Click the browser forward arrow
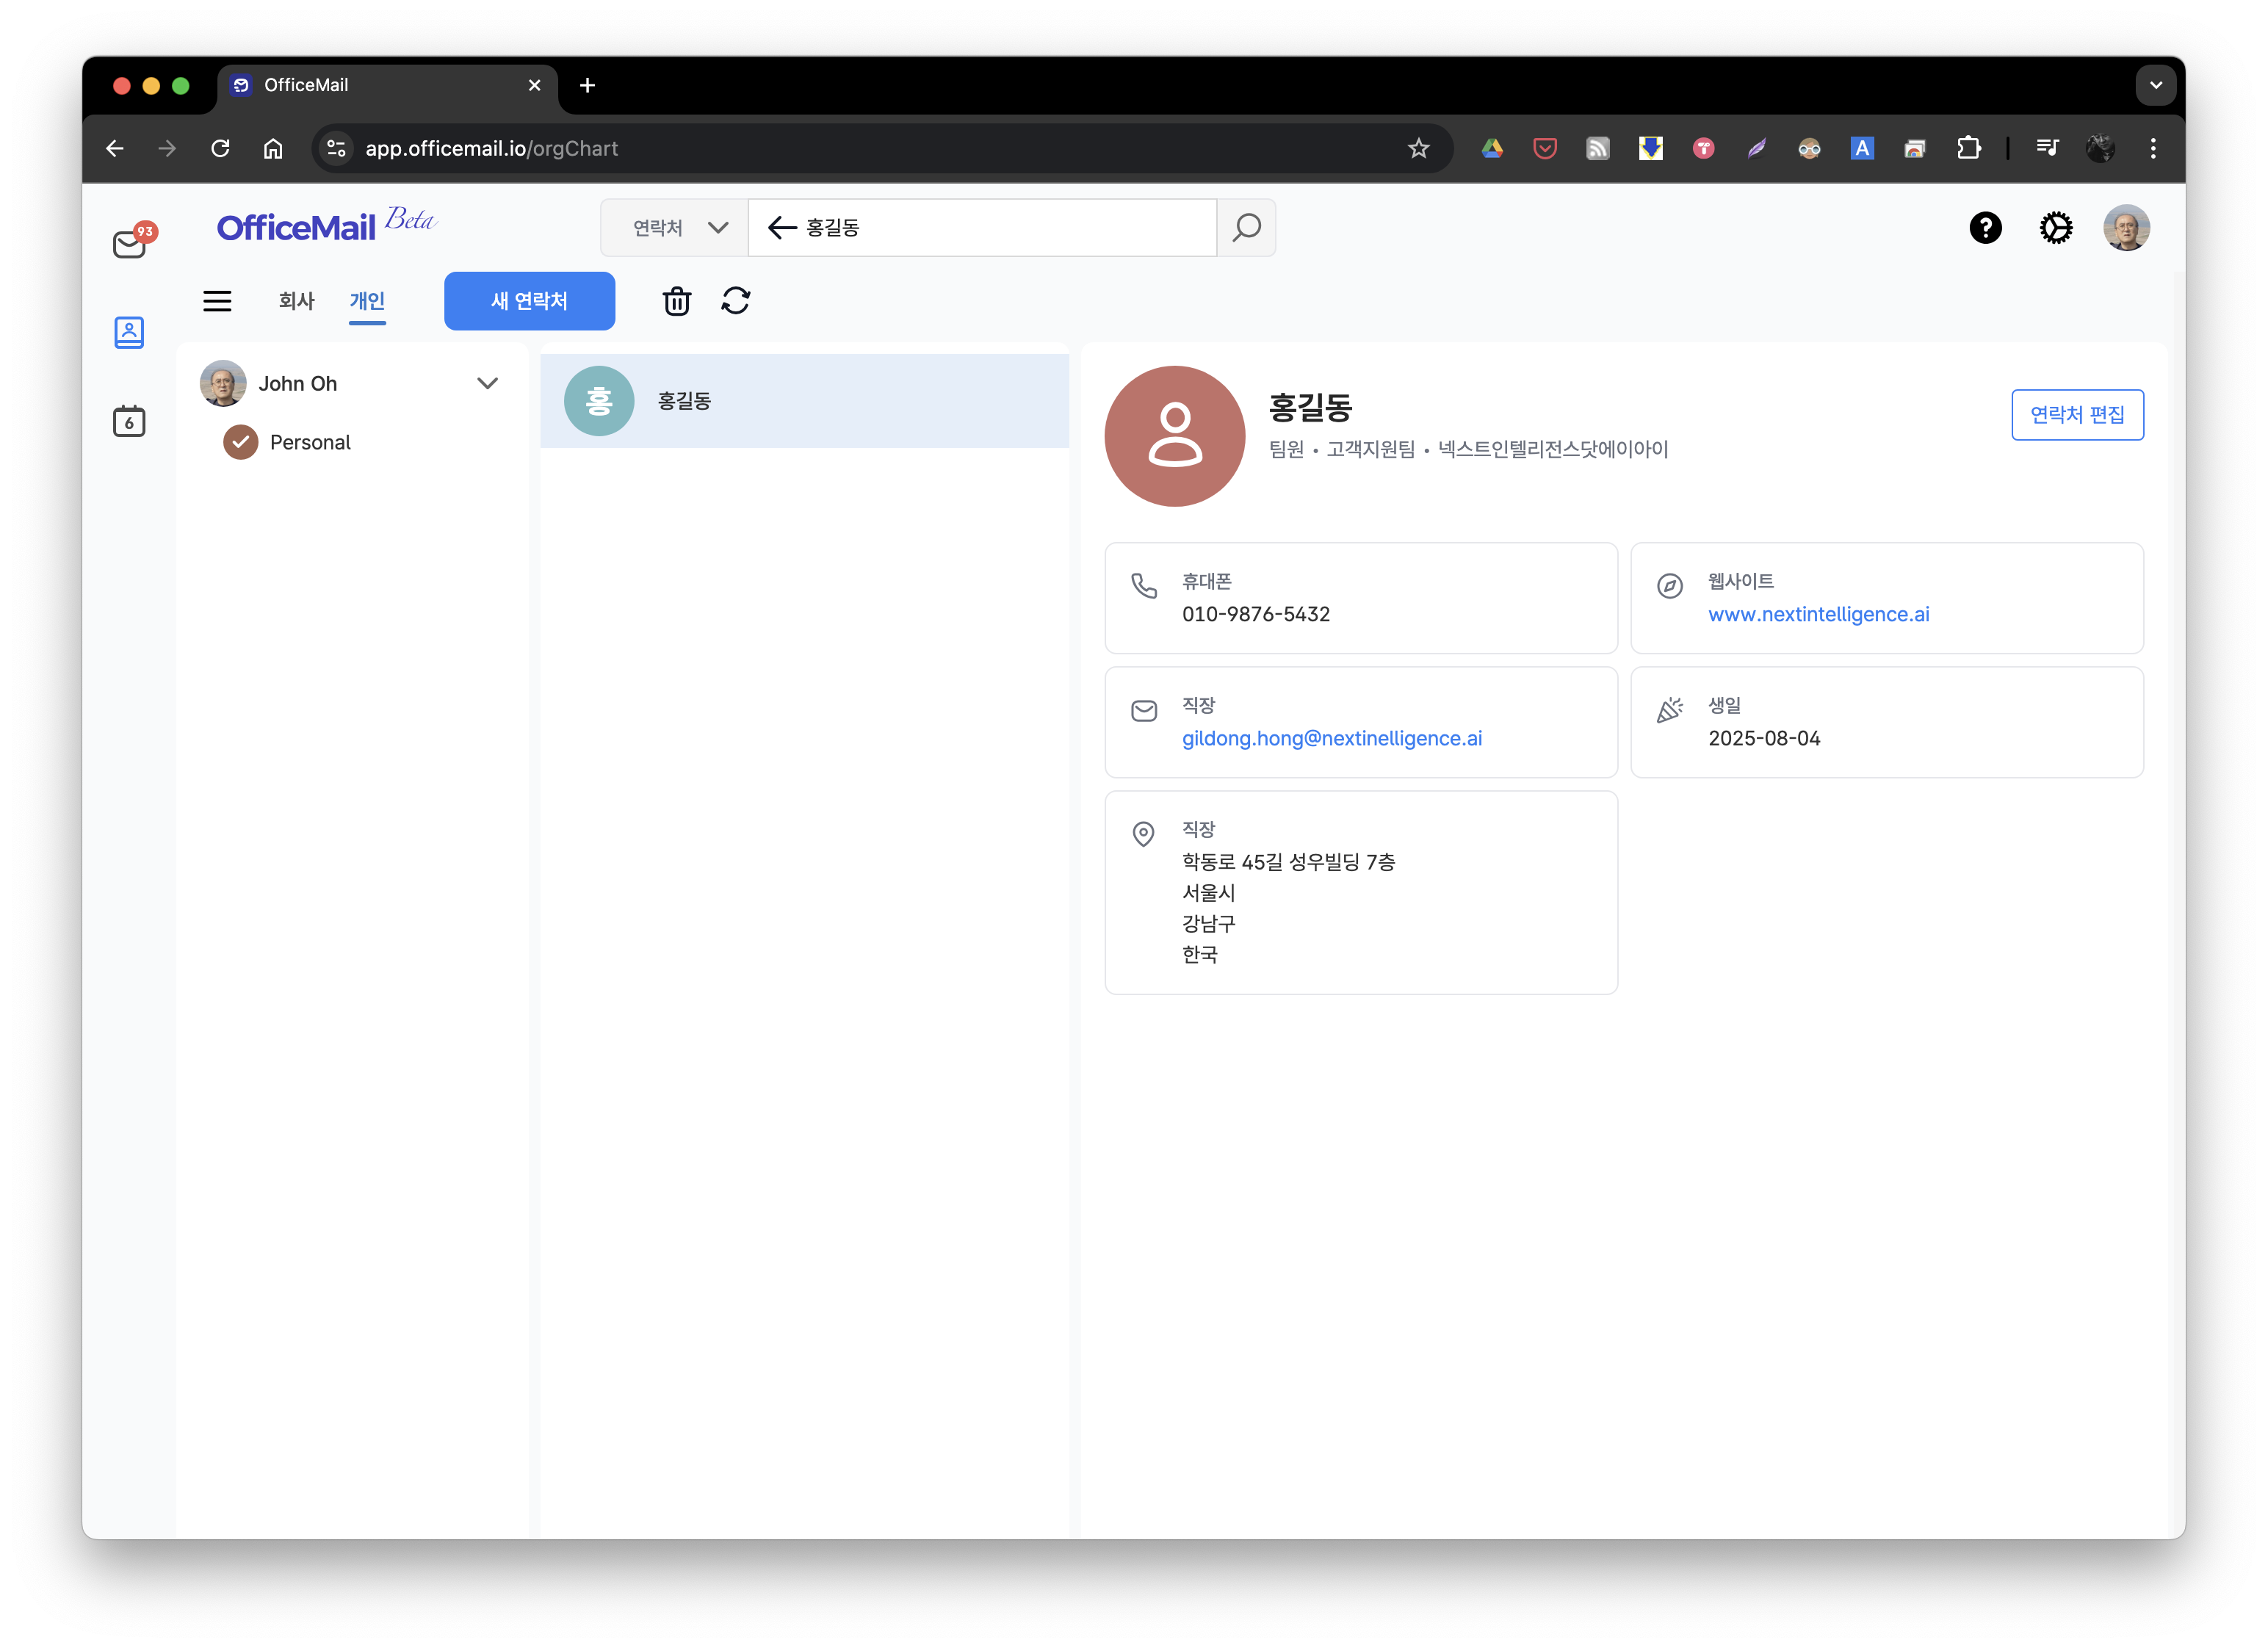Screen dimensions: 2268x1648 pyautogui.click(x=167, y=149)
